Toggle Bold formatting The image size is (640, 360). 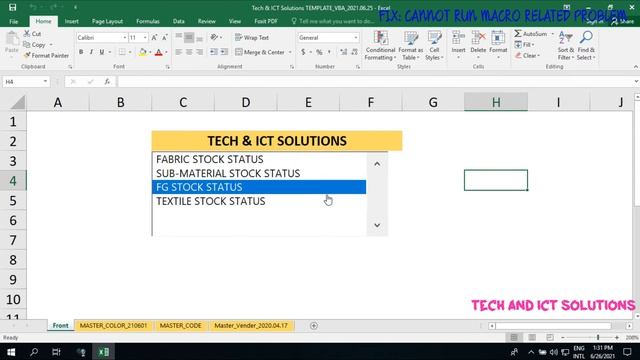(x=81, y=52)
